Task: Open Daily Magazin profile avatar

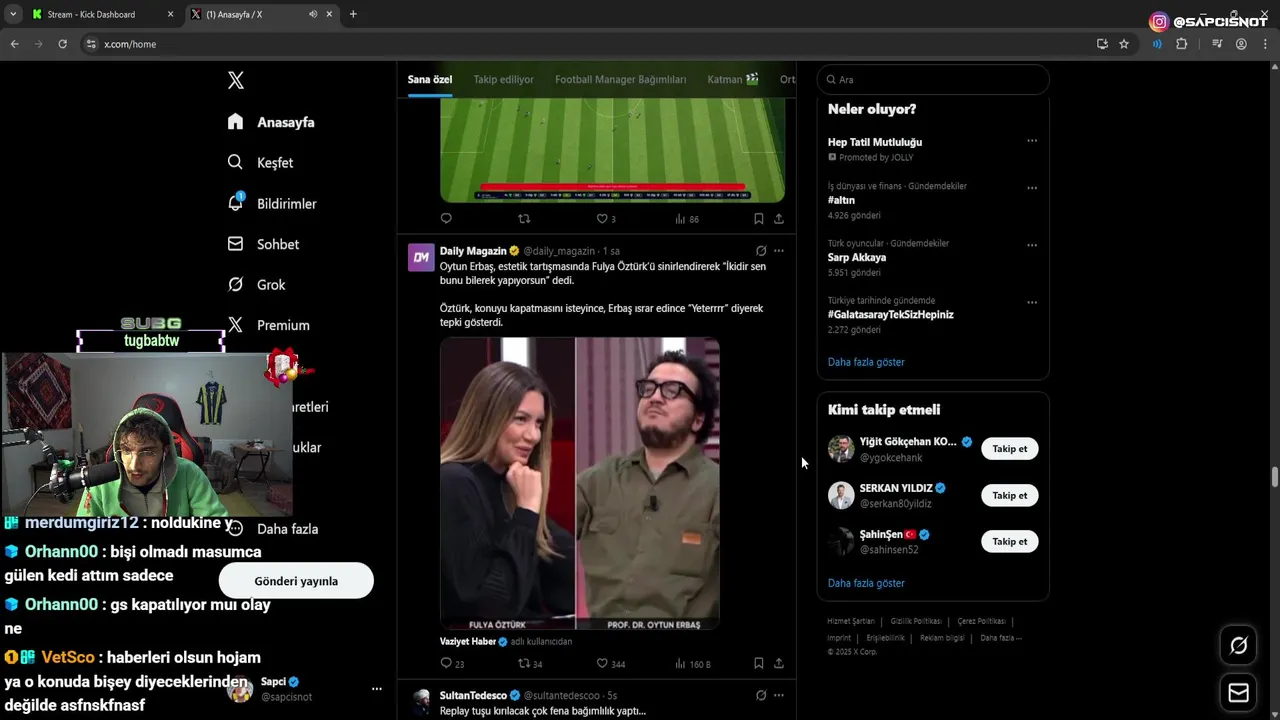Action: coord(421,257)
